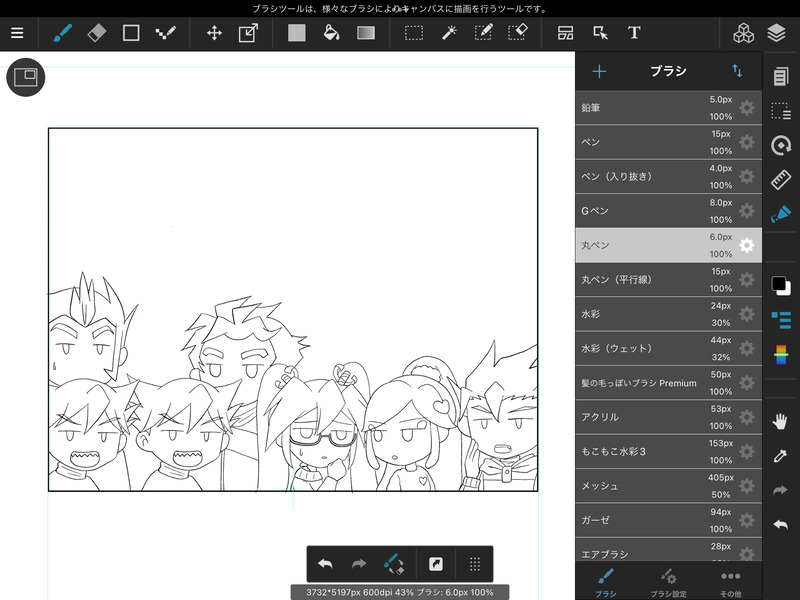Select the Eraser tool
The image size is (800, 600).
[96, 33]
